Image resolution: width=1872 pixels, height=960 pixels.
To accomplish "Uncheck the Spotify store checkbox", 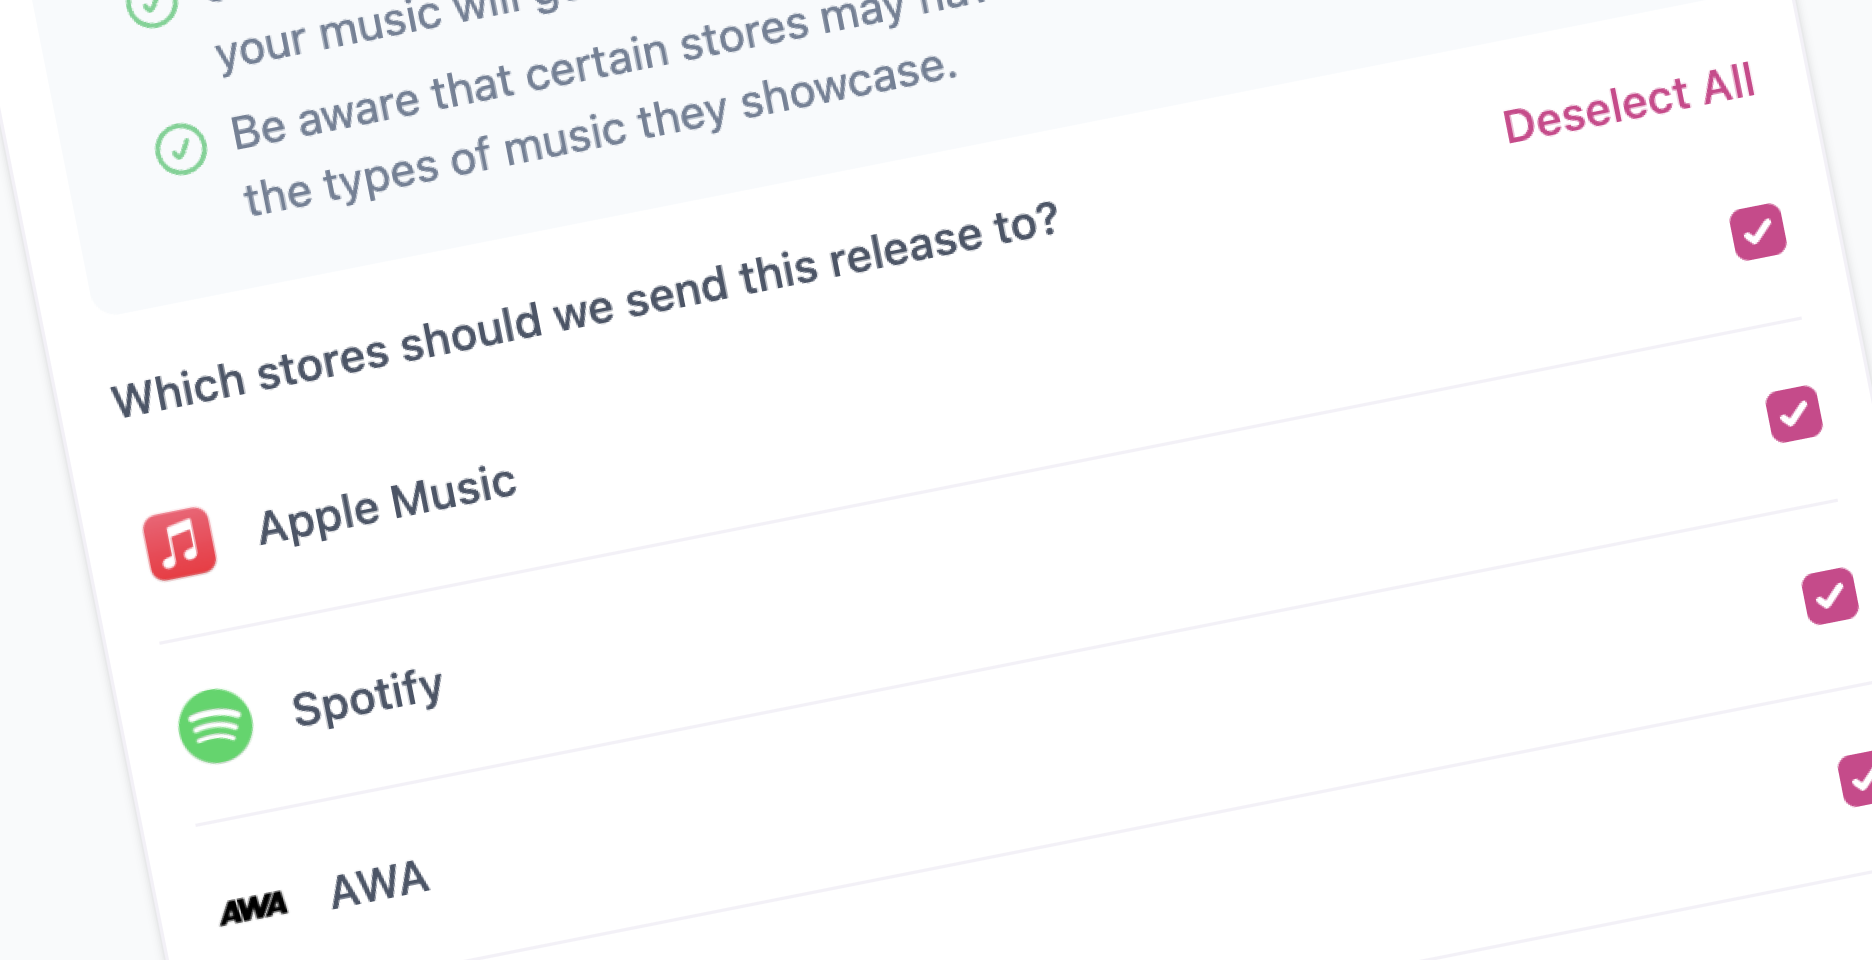I will tap(1829, 596).
